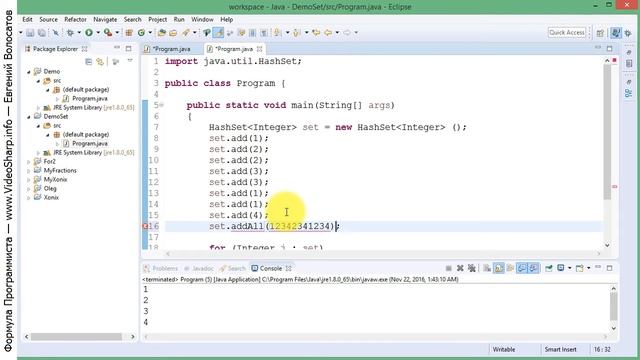Open the New Java Class dropdown arrow
640x360 pixels.
(x=150, y=33)
